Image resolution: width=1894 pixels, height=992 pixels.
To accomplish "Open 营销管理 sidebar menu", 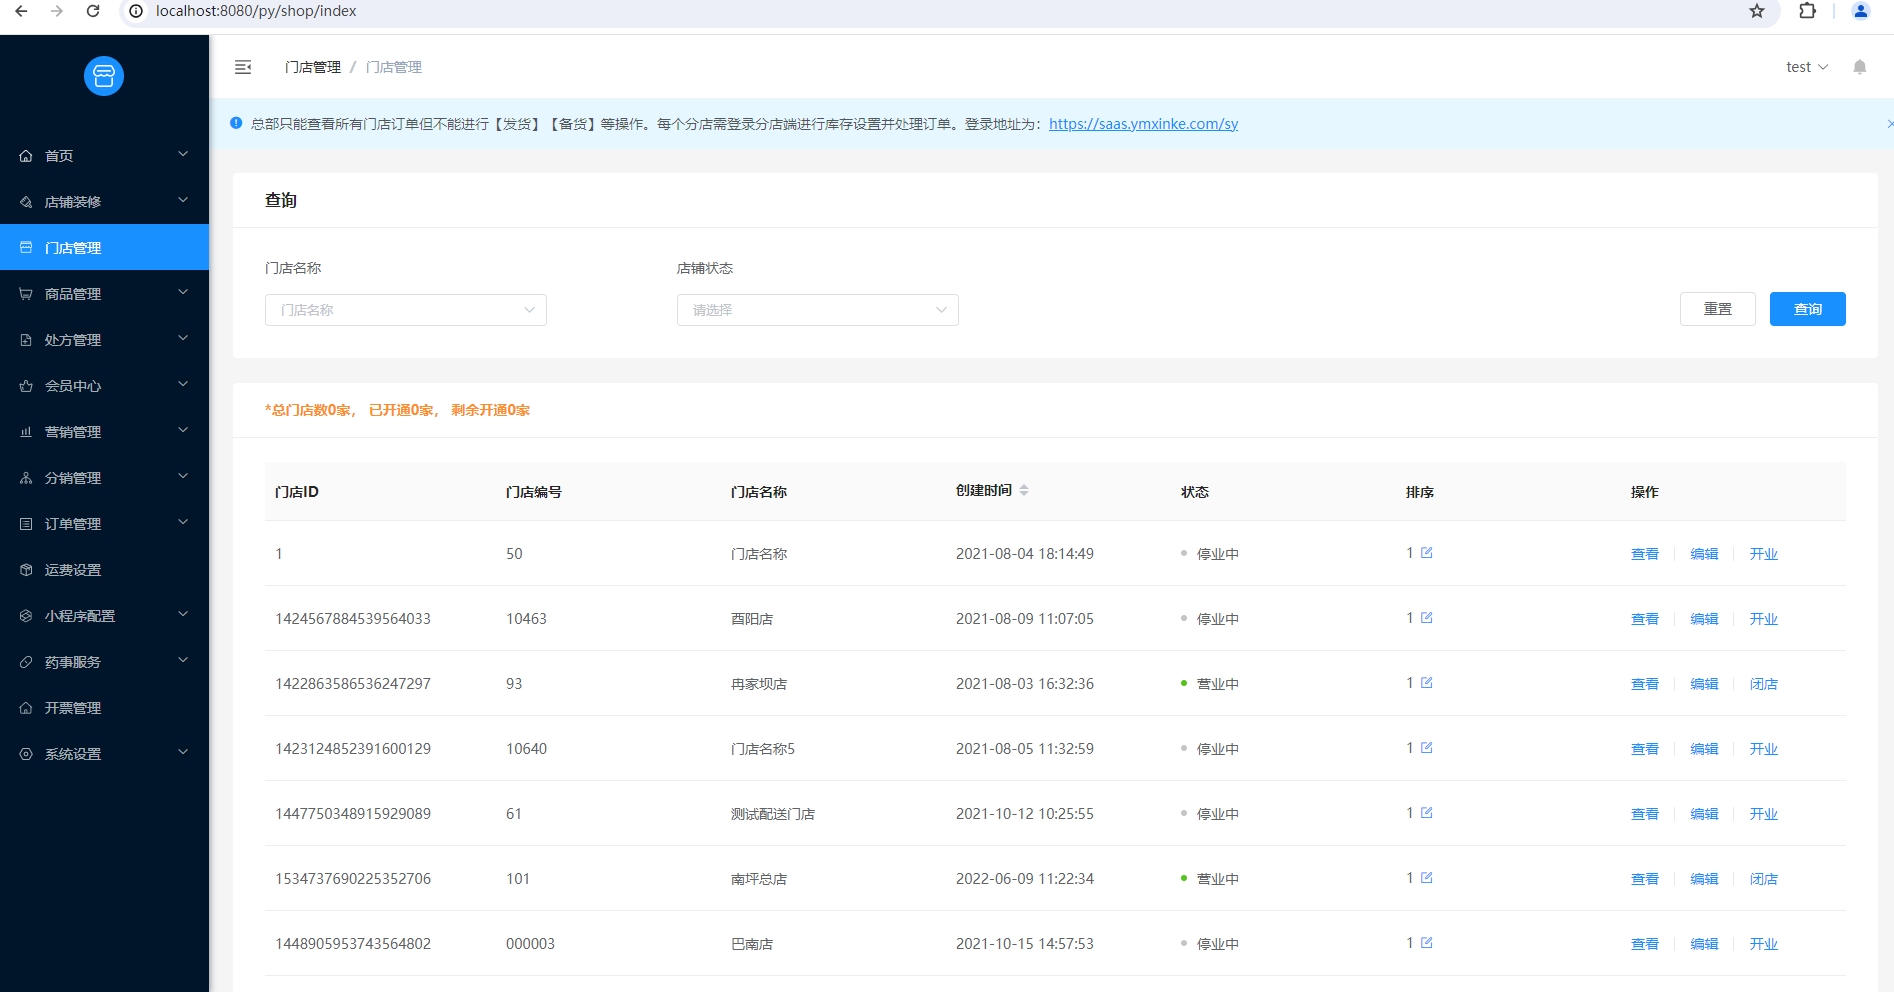I will click(x=104, y=431).
